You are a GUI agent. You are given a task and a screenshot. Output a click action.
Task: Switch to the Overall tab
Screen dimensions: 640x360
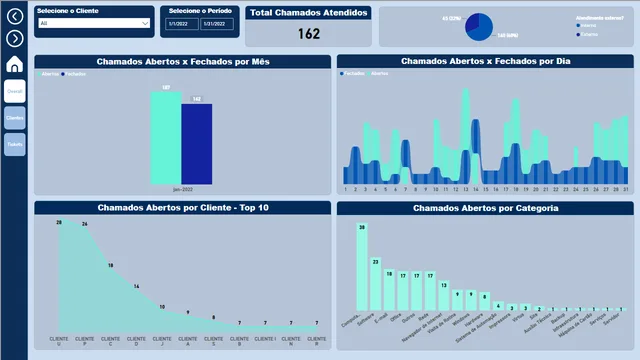tap(15, 91)
